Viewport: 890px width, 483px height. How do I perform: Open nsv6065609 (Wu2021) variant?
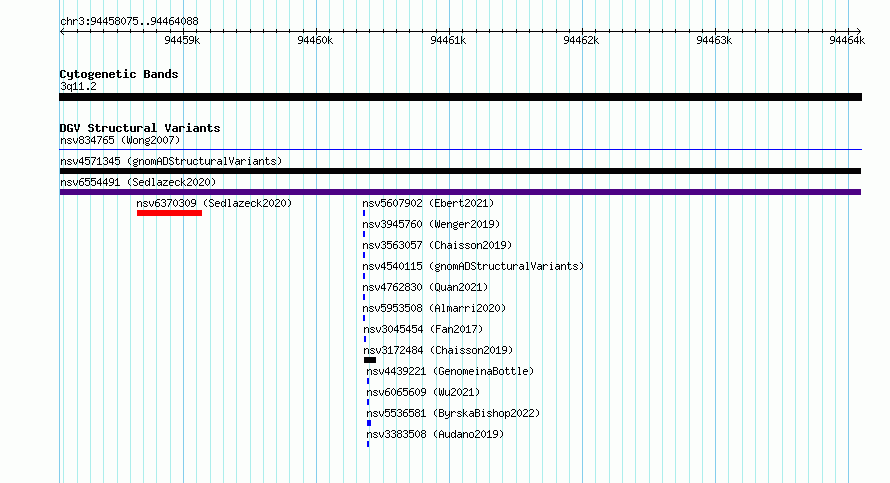(x=423, y=392)
